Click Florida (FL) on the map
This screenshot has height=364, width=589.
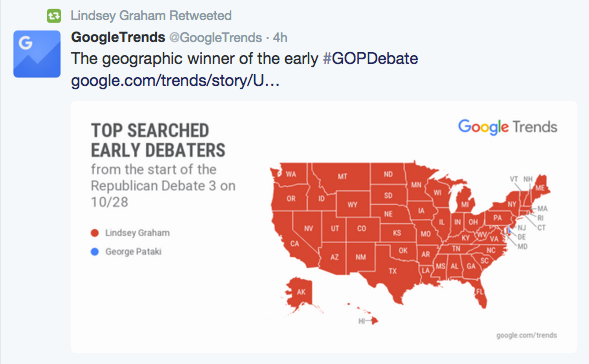[479, 292]
